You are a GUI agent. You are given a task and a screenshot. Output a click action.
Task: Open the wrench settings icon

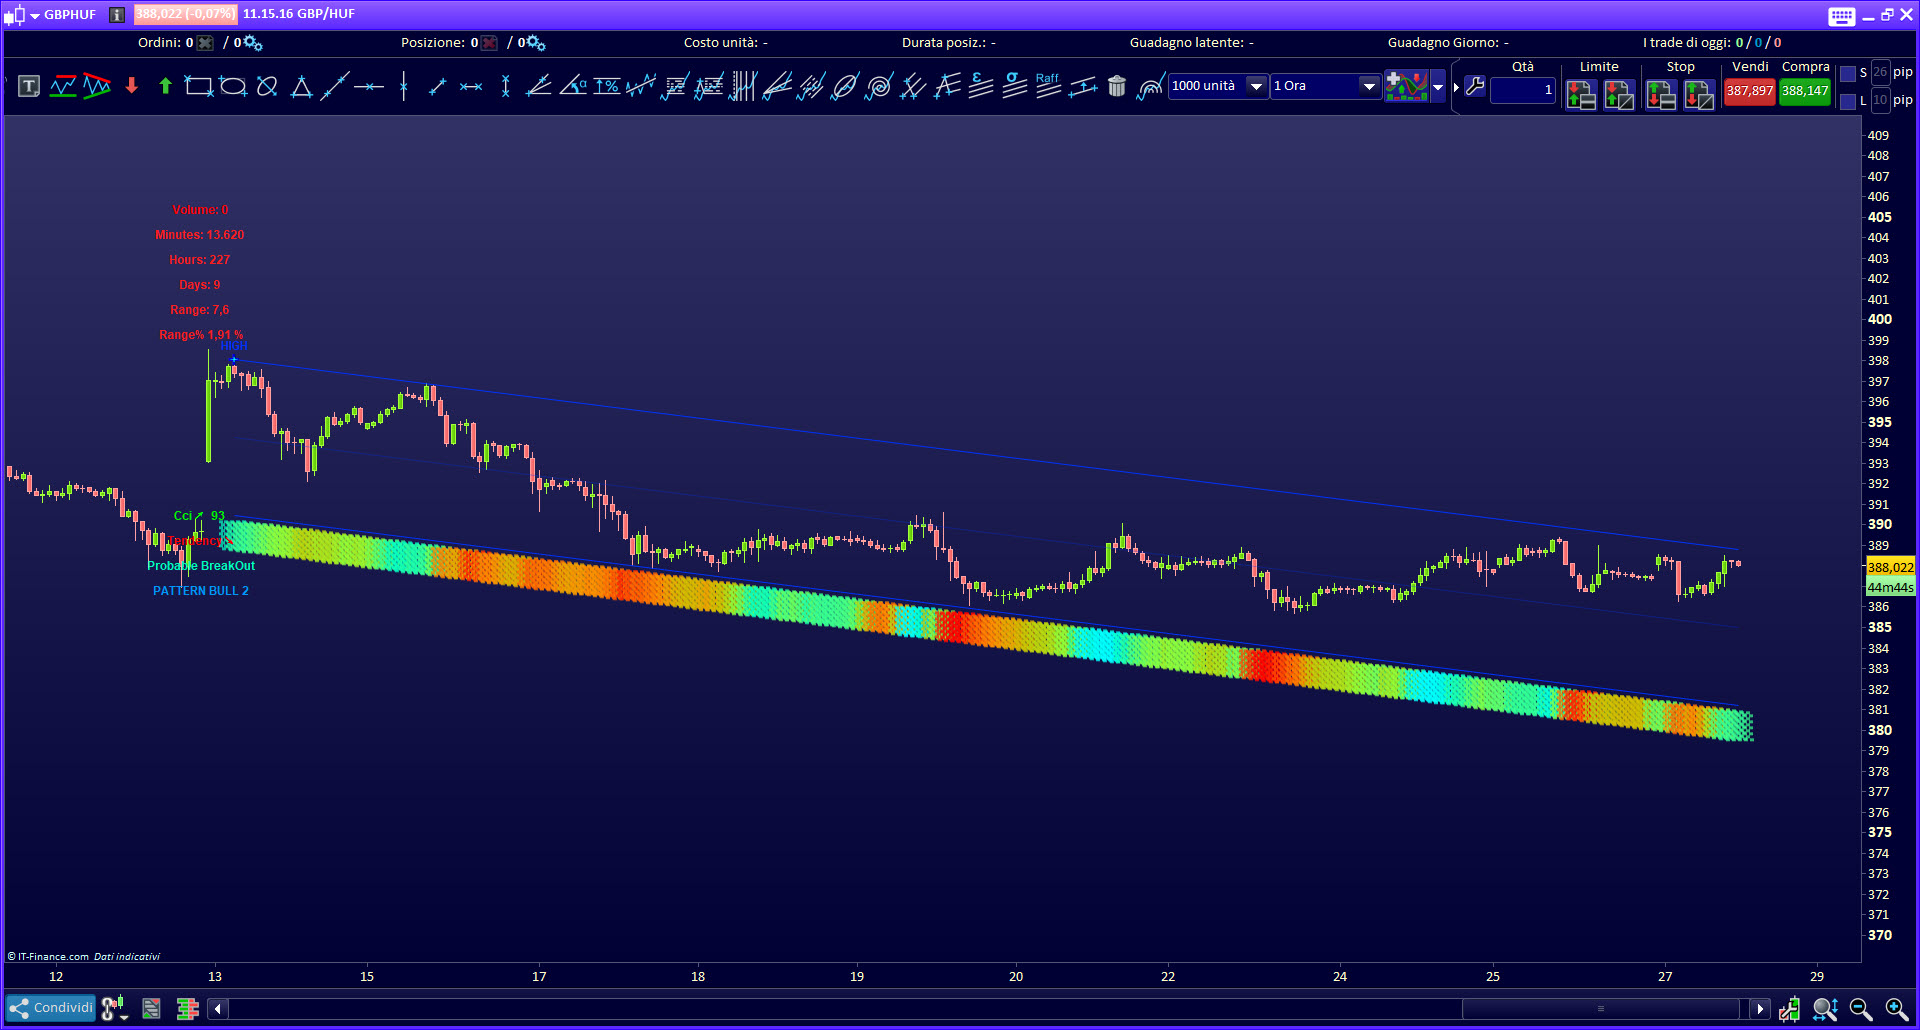point(1475,87)
